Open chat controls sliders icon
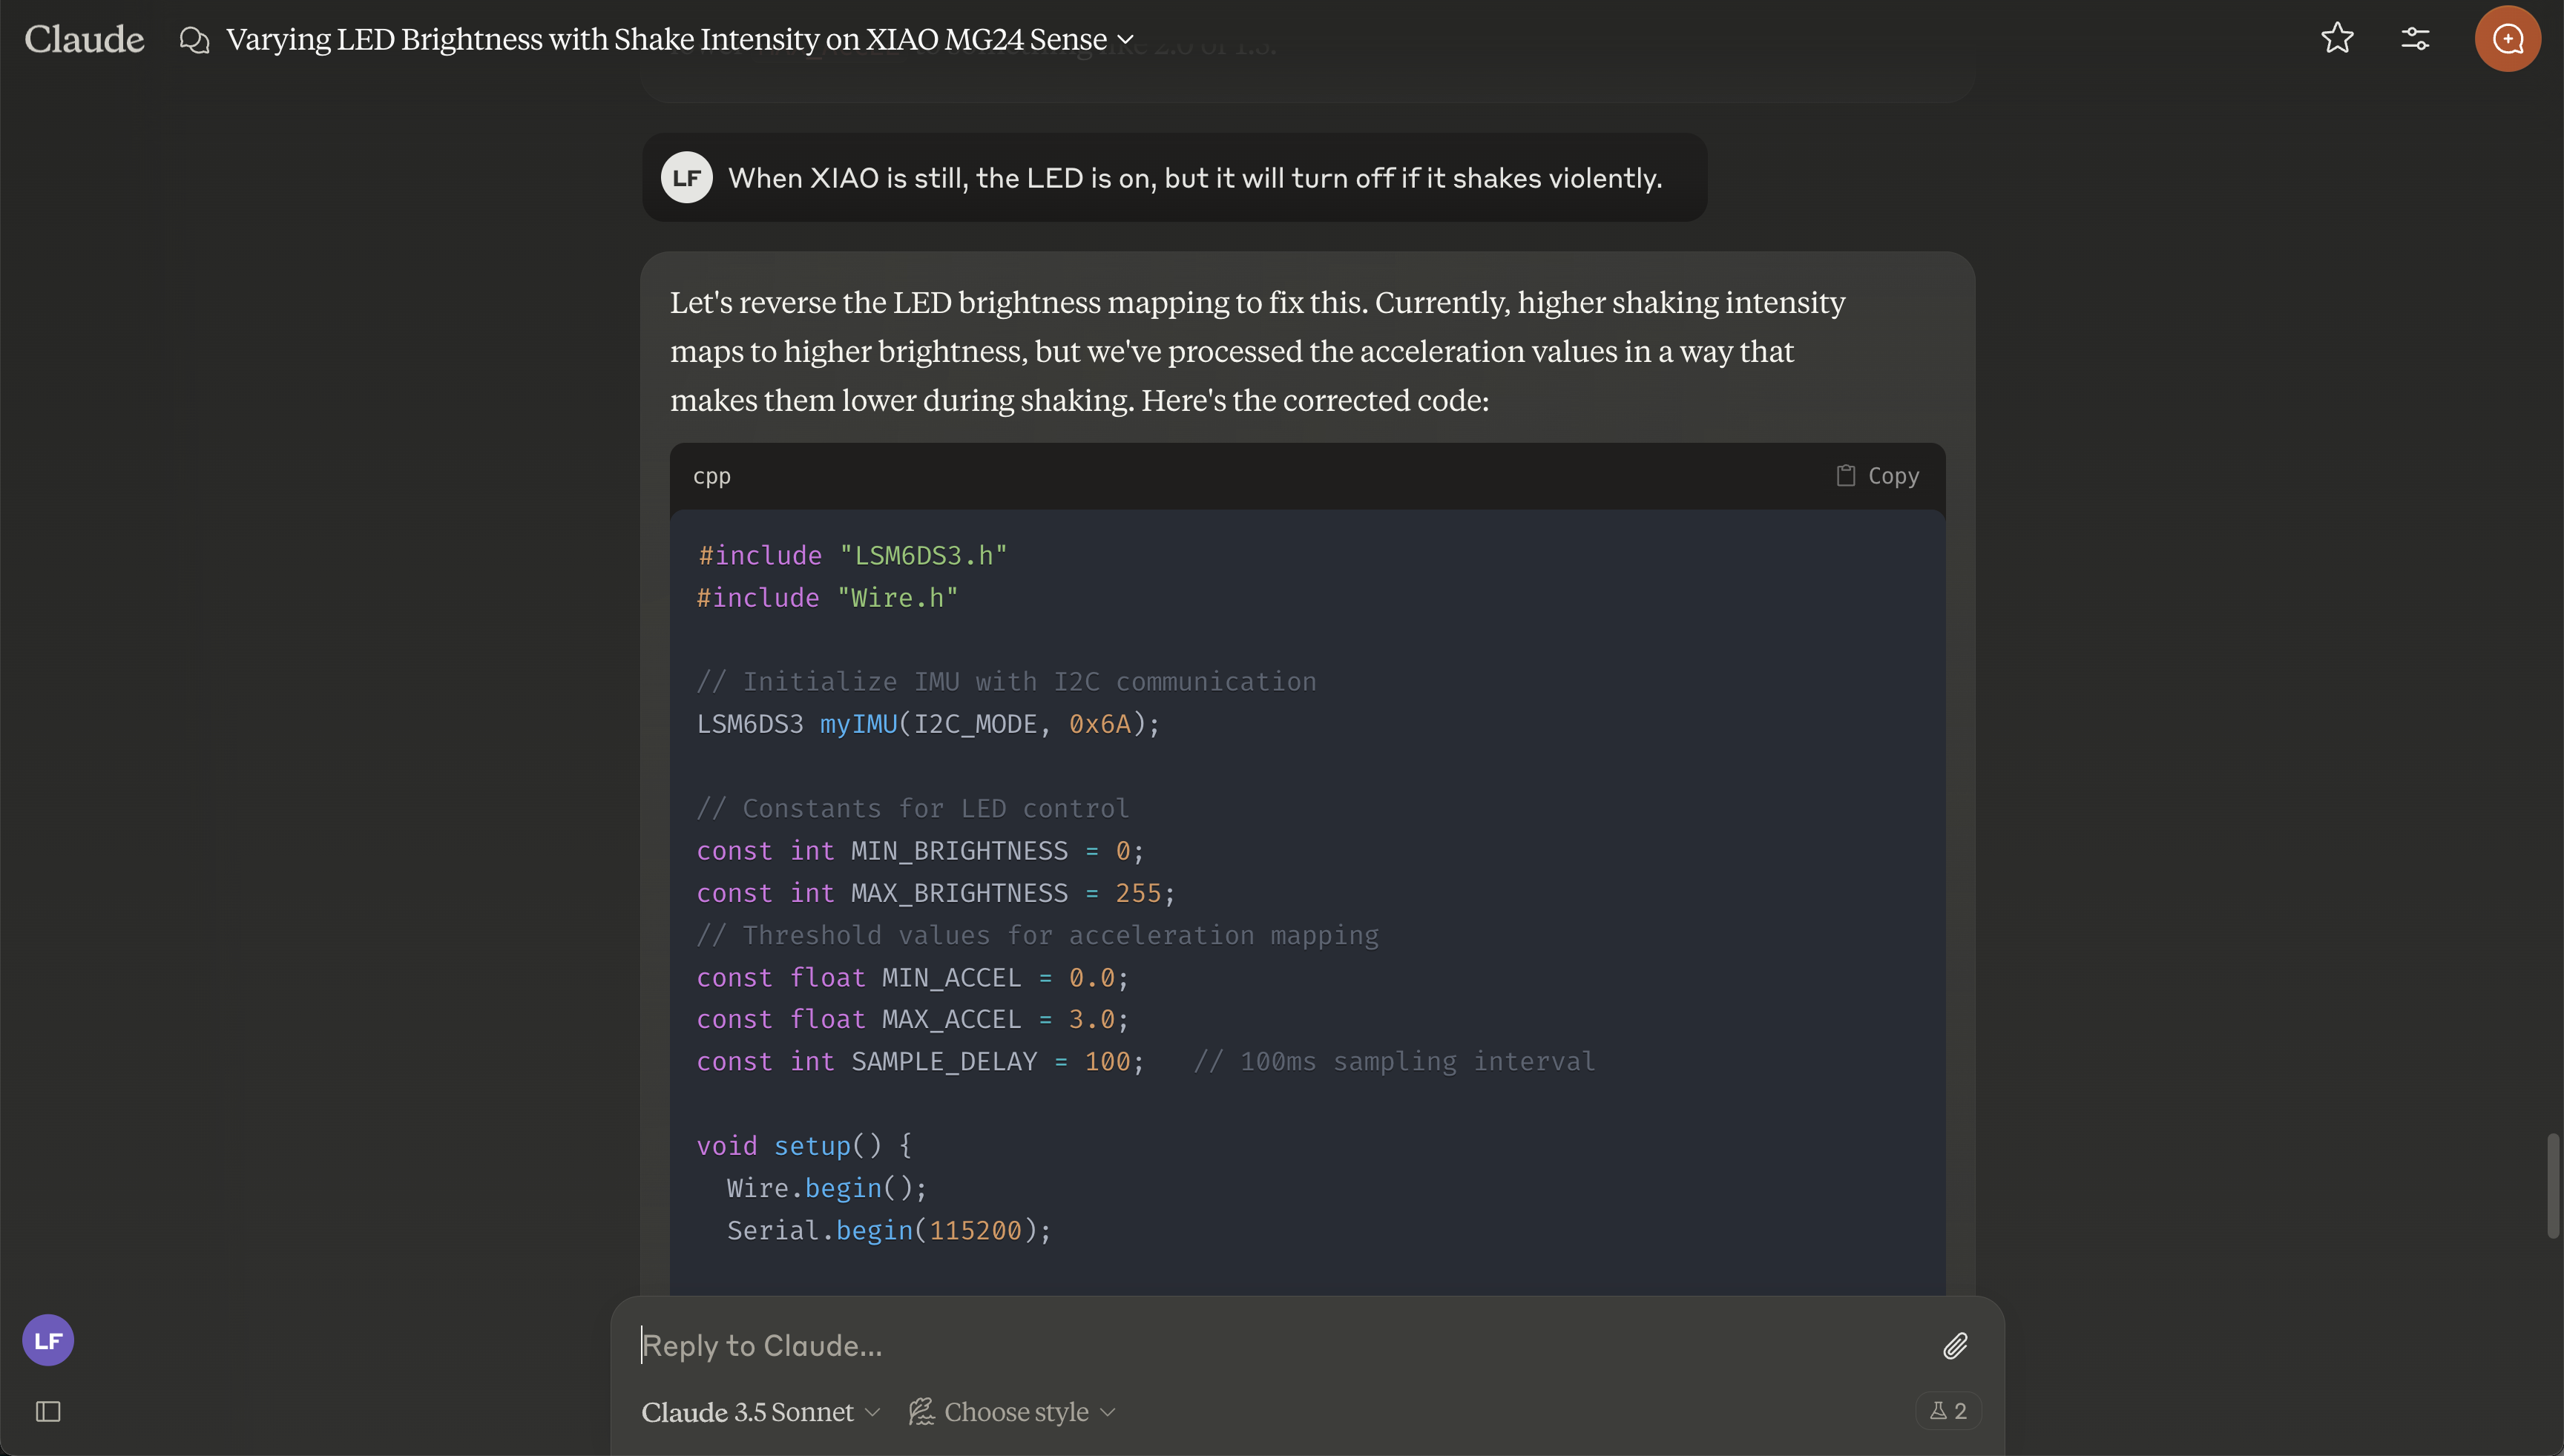The height and width of the screenshot is (1456, 2564). [x=2415, y=38]
